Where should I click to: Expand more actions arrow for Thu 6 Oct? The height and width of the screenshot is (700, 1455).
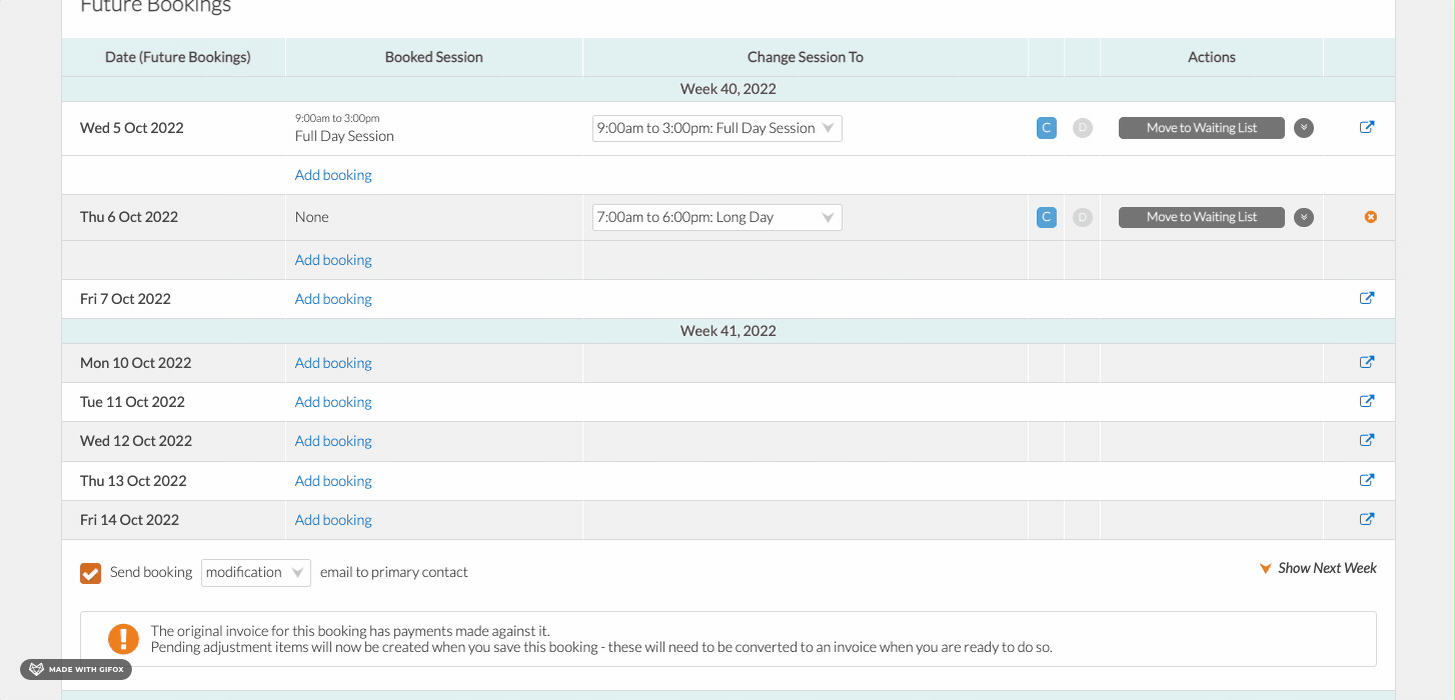click(1303, 217)
